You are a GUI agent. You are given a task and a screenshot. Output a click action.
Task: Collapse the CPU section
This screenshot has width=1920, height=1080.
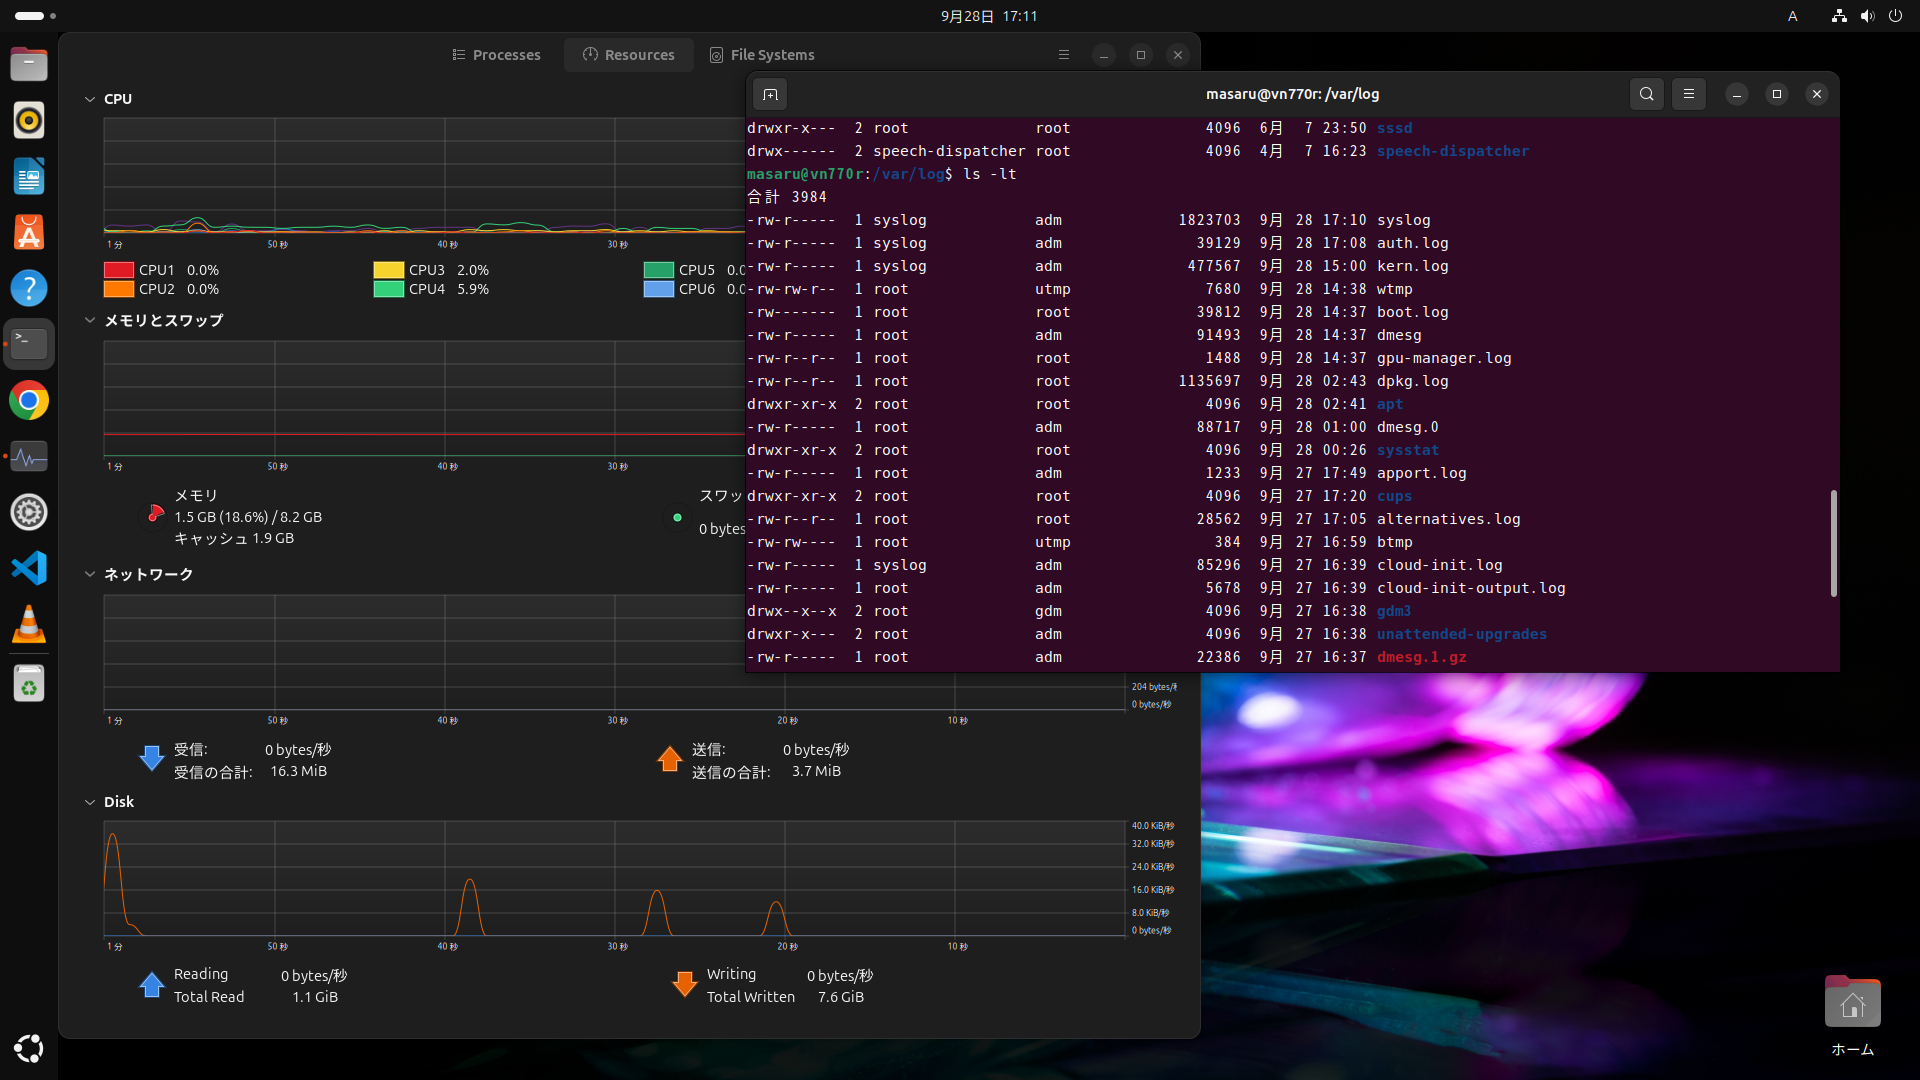(x=90, y=99)
